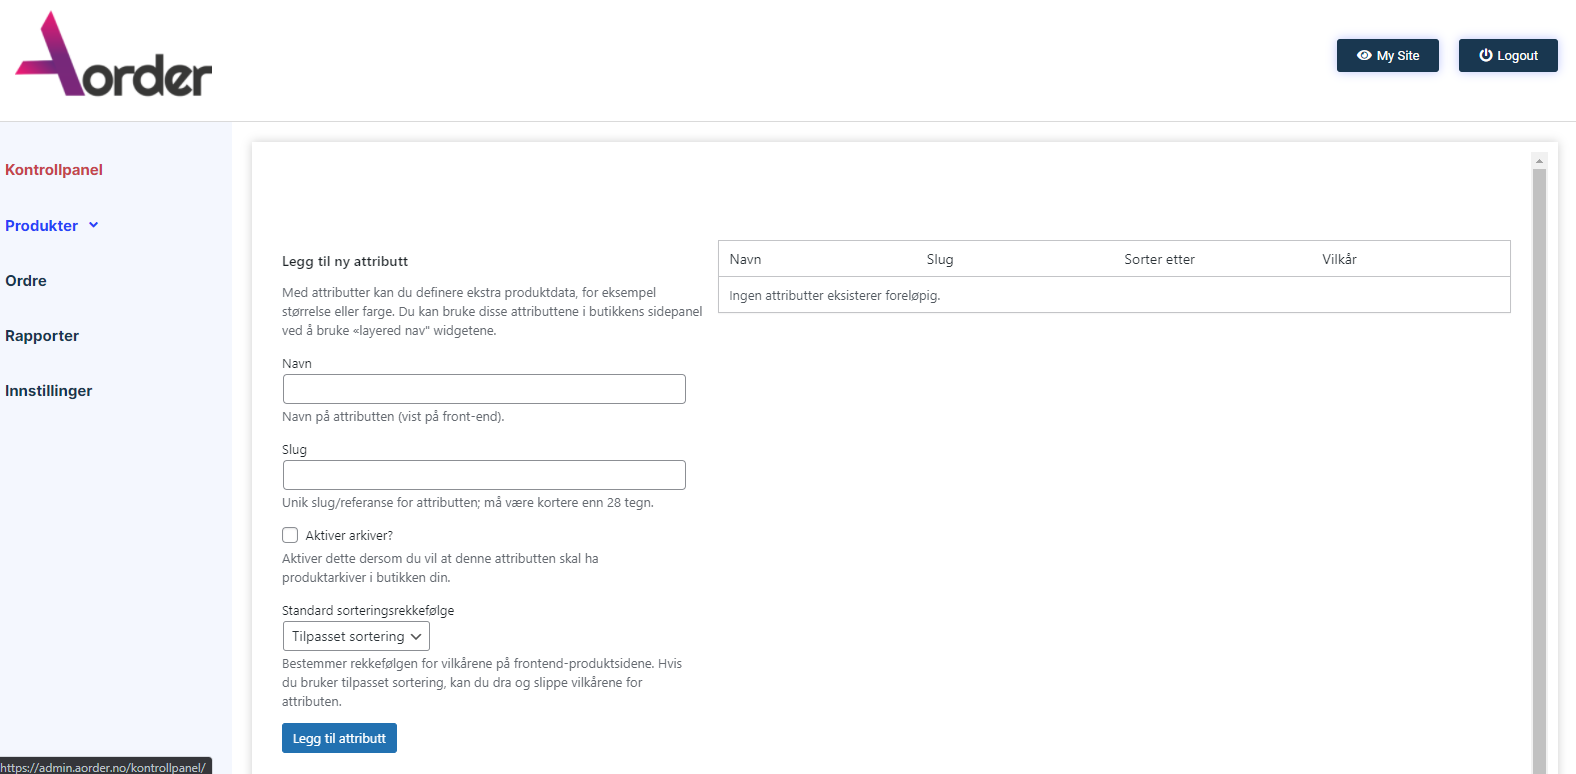Screen dimensions: 1576x774
Task: Go to the Ordre section
Action: [26, 281]
